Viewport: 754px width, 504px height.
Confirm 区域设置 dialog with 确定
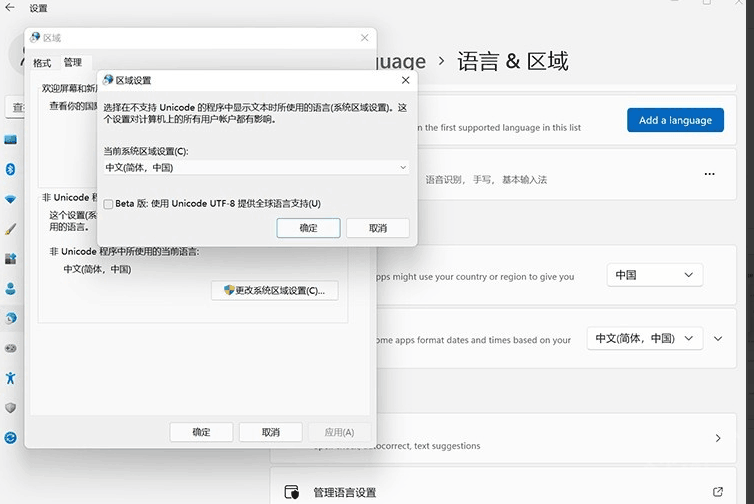click(x=308, y=228)
